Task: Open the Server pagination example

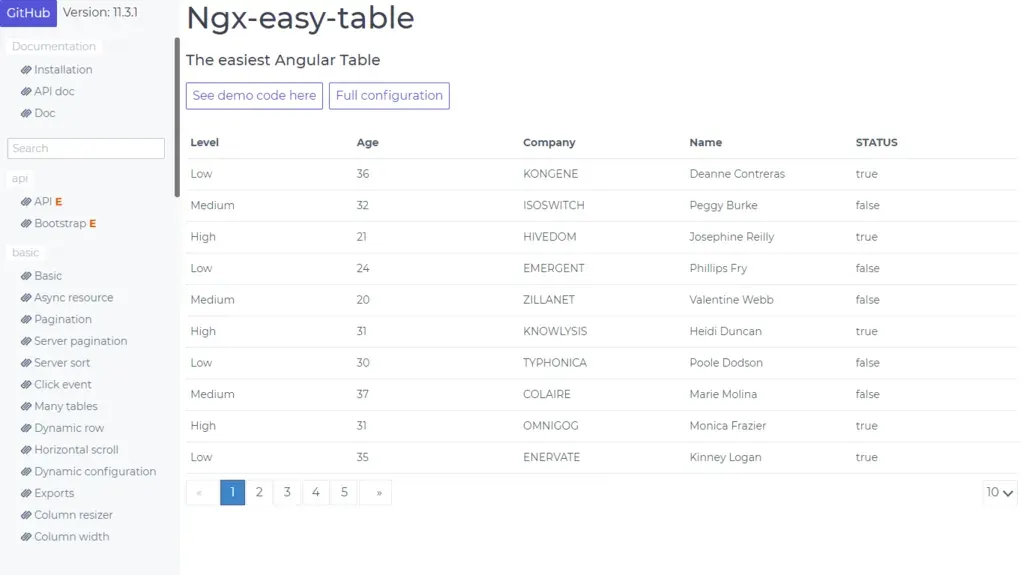Action: 80,341
